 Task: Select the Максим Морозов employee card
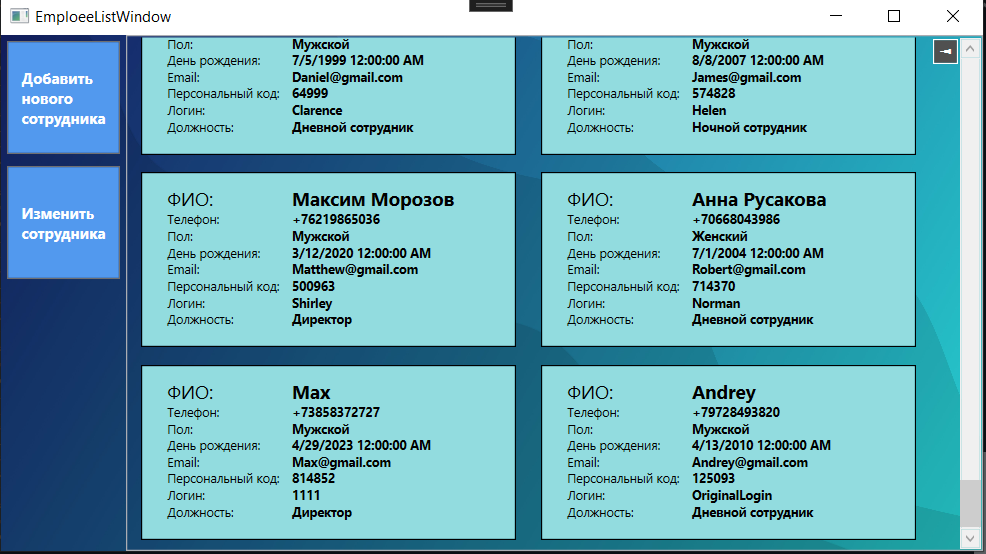[328, 260]
